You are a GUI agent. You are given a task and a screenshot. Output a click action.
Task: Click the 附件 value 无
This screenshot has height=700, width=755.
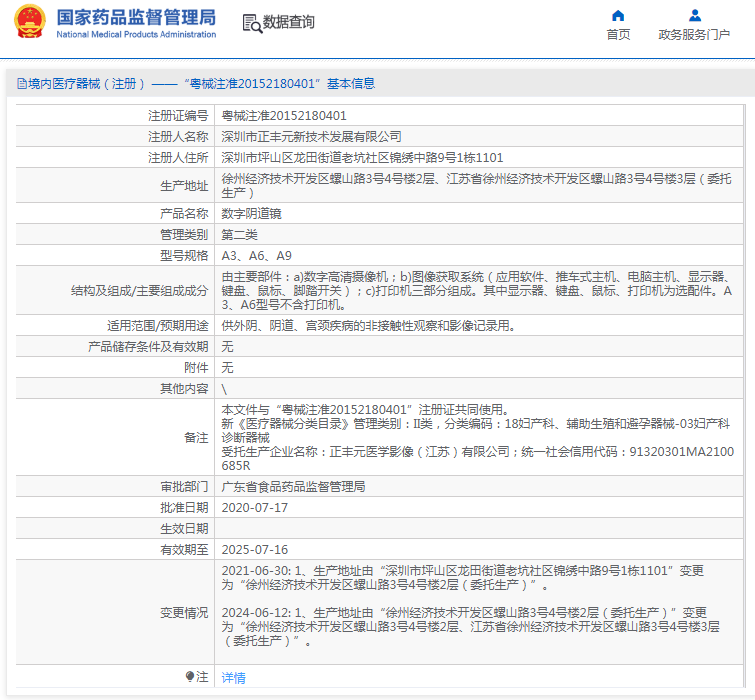click(227, 368)
